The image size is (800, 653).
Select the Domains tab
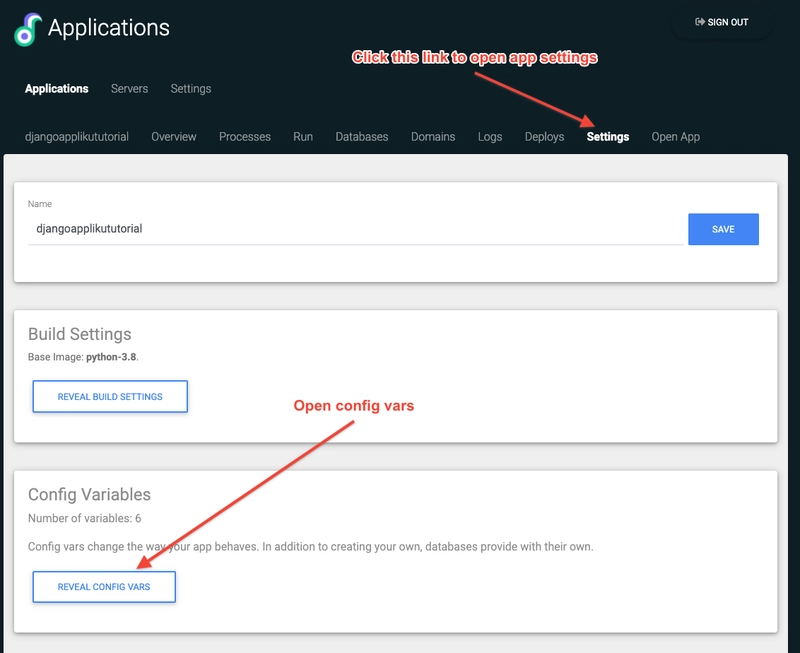click(x=433, y=137)
